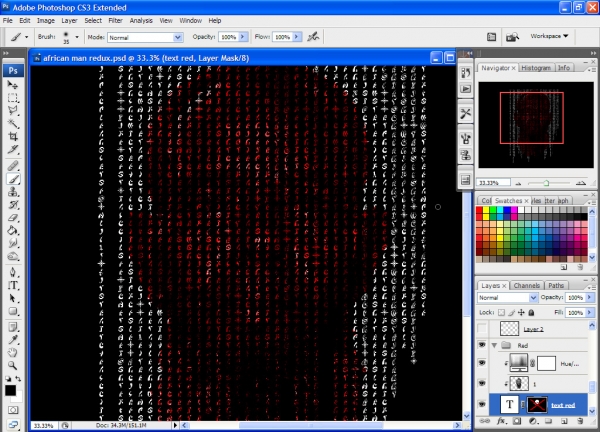Select the Eyedropper tool
600x432 pixels.
click(13, 340)
